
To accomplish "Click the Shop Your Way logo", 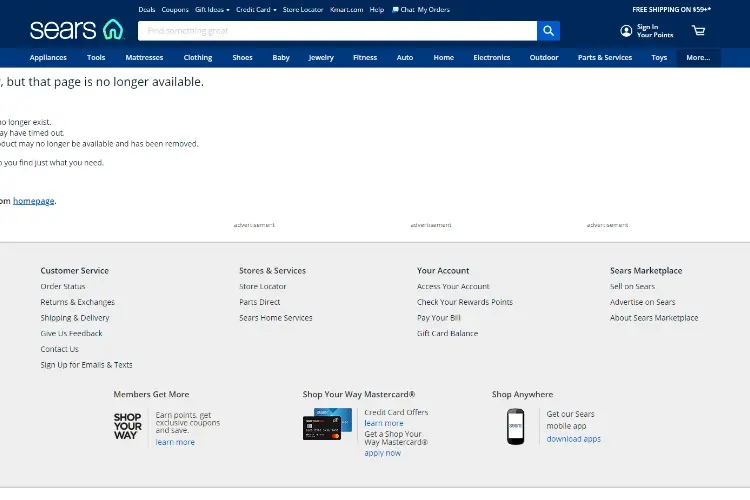I will click(128, 426).
